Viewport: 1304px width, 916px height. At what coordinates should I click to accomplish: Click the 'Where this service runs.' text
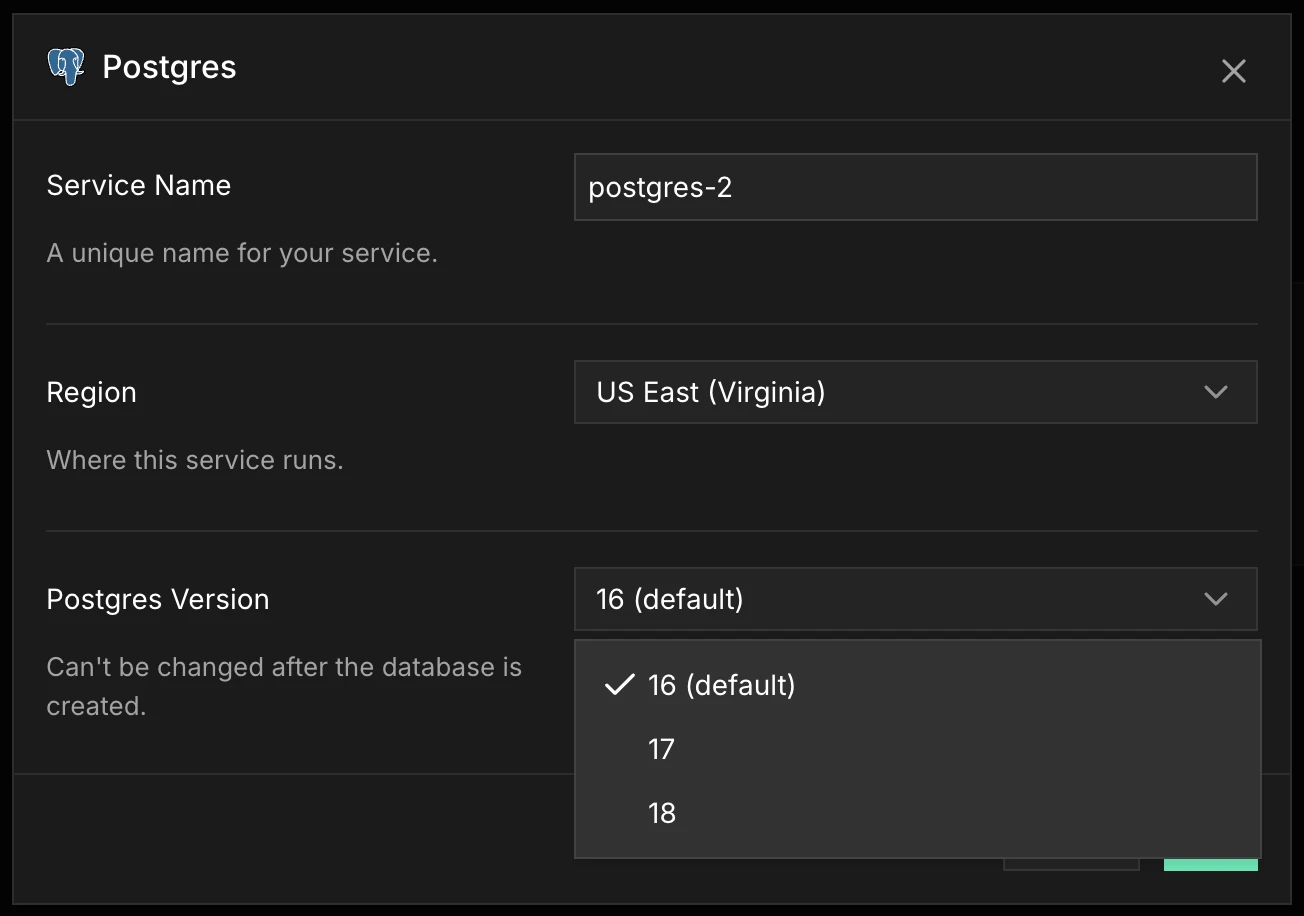click(195, 460)
